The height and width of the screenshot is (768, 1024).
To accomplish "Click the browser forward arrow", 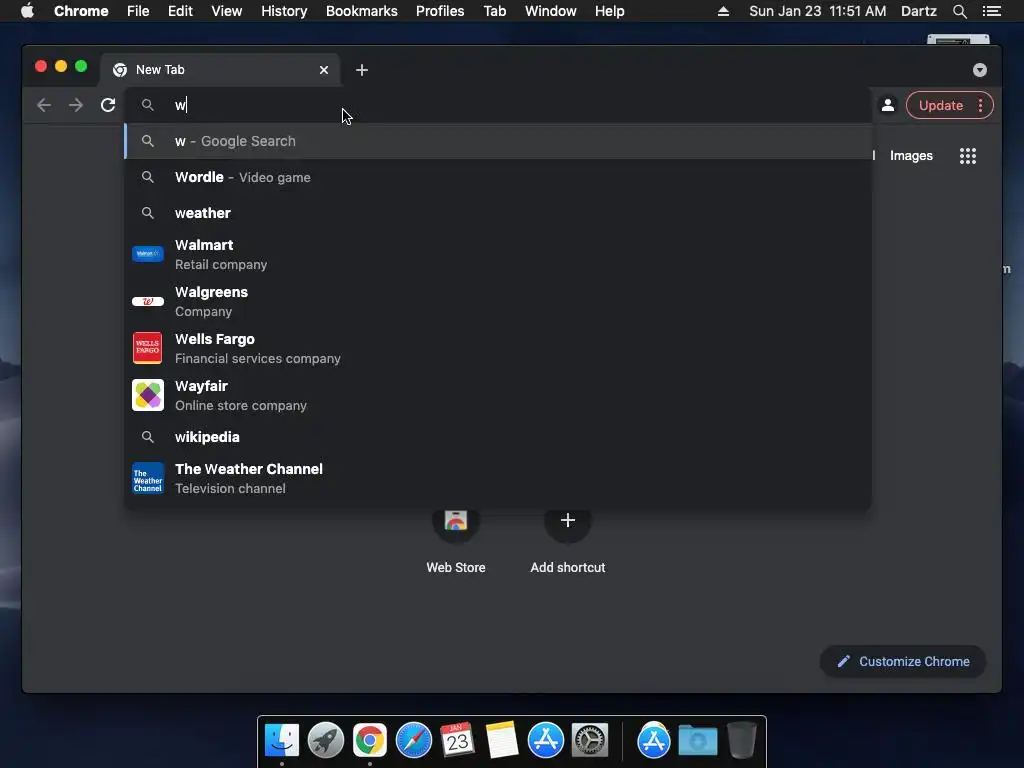I will [76, 105].
